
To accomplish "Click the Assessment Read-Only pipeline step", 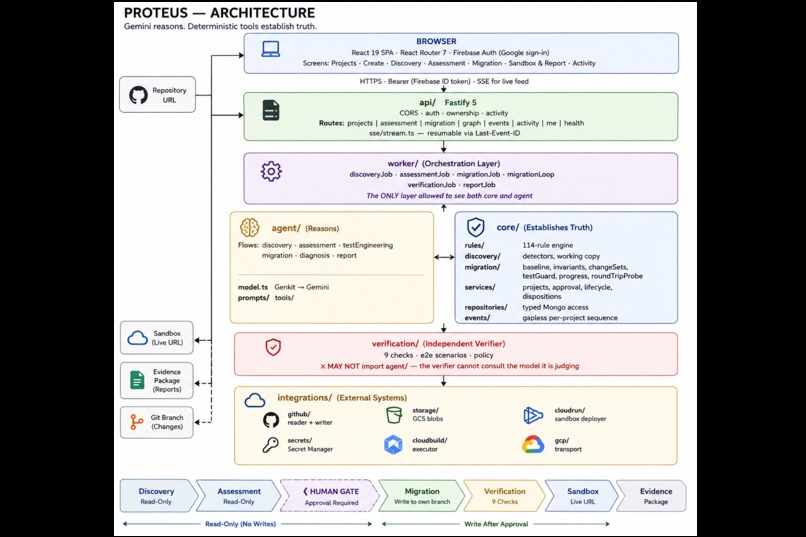I will click(239, 496).
